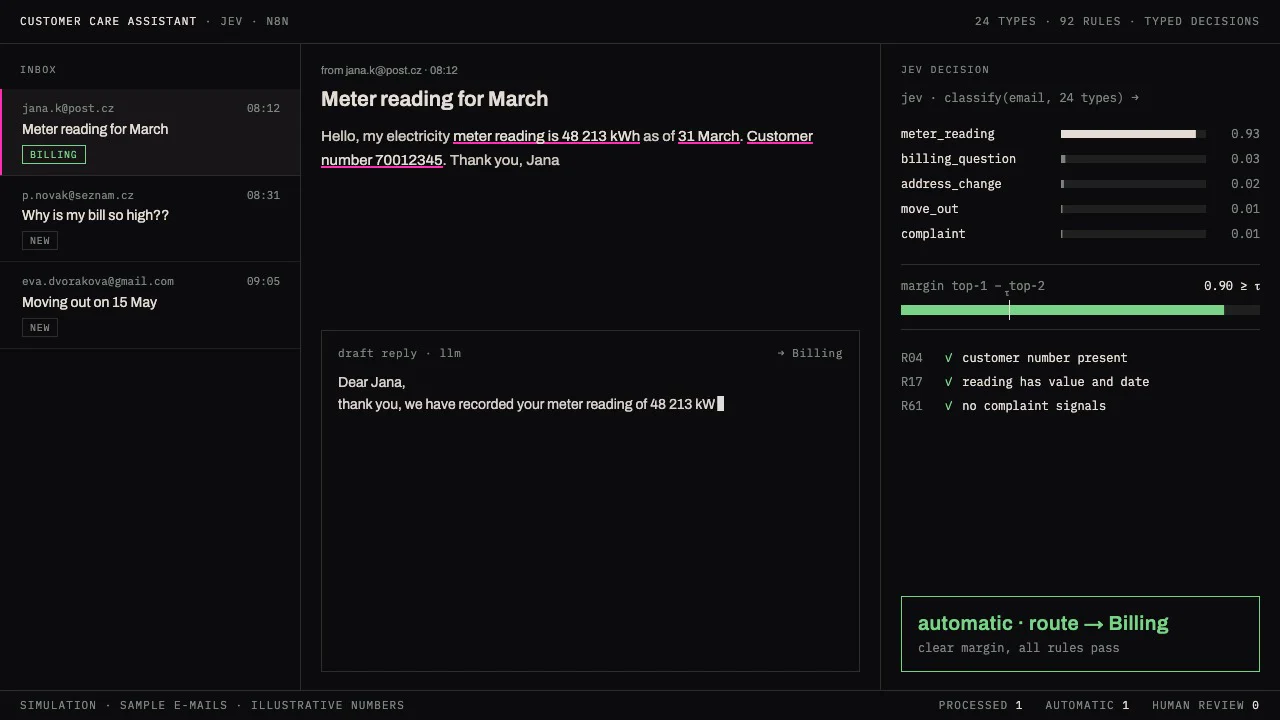Click the 'no complaint signals' rule text
Image resolution: width=1280 pixels, height=720 pixels.
tap(1034, 406)
